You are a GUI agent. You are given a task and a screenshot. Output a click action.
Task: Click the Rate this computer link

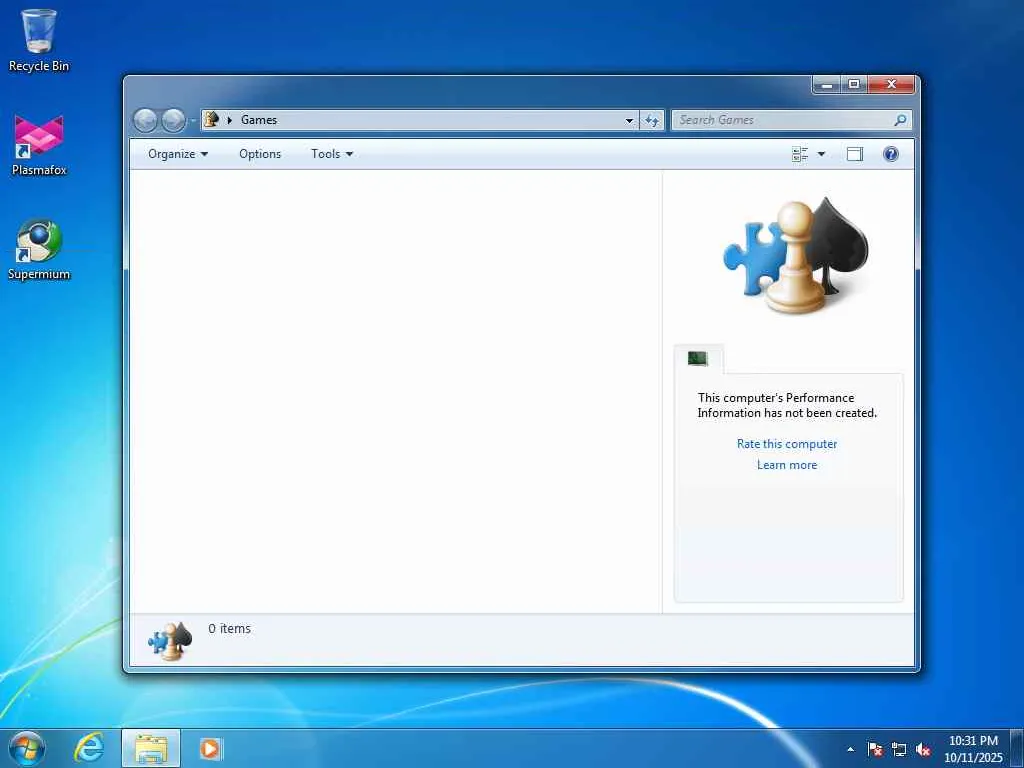[x=787, y=444]
